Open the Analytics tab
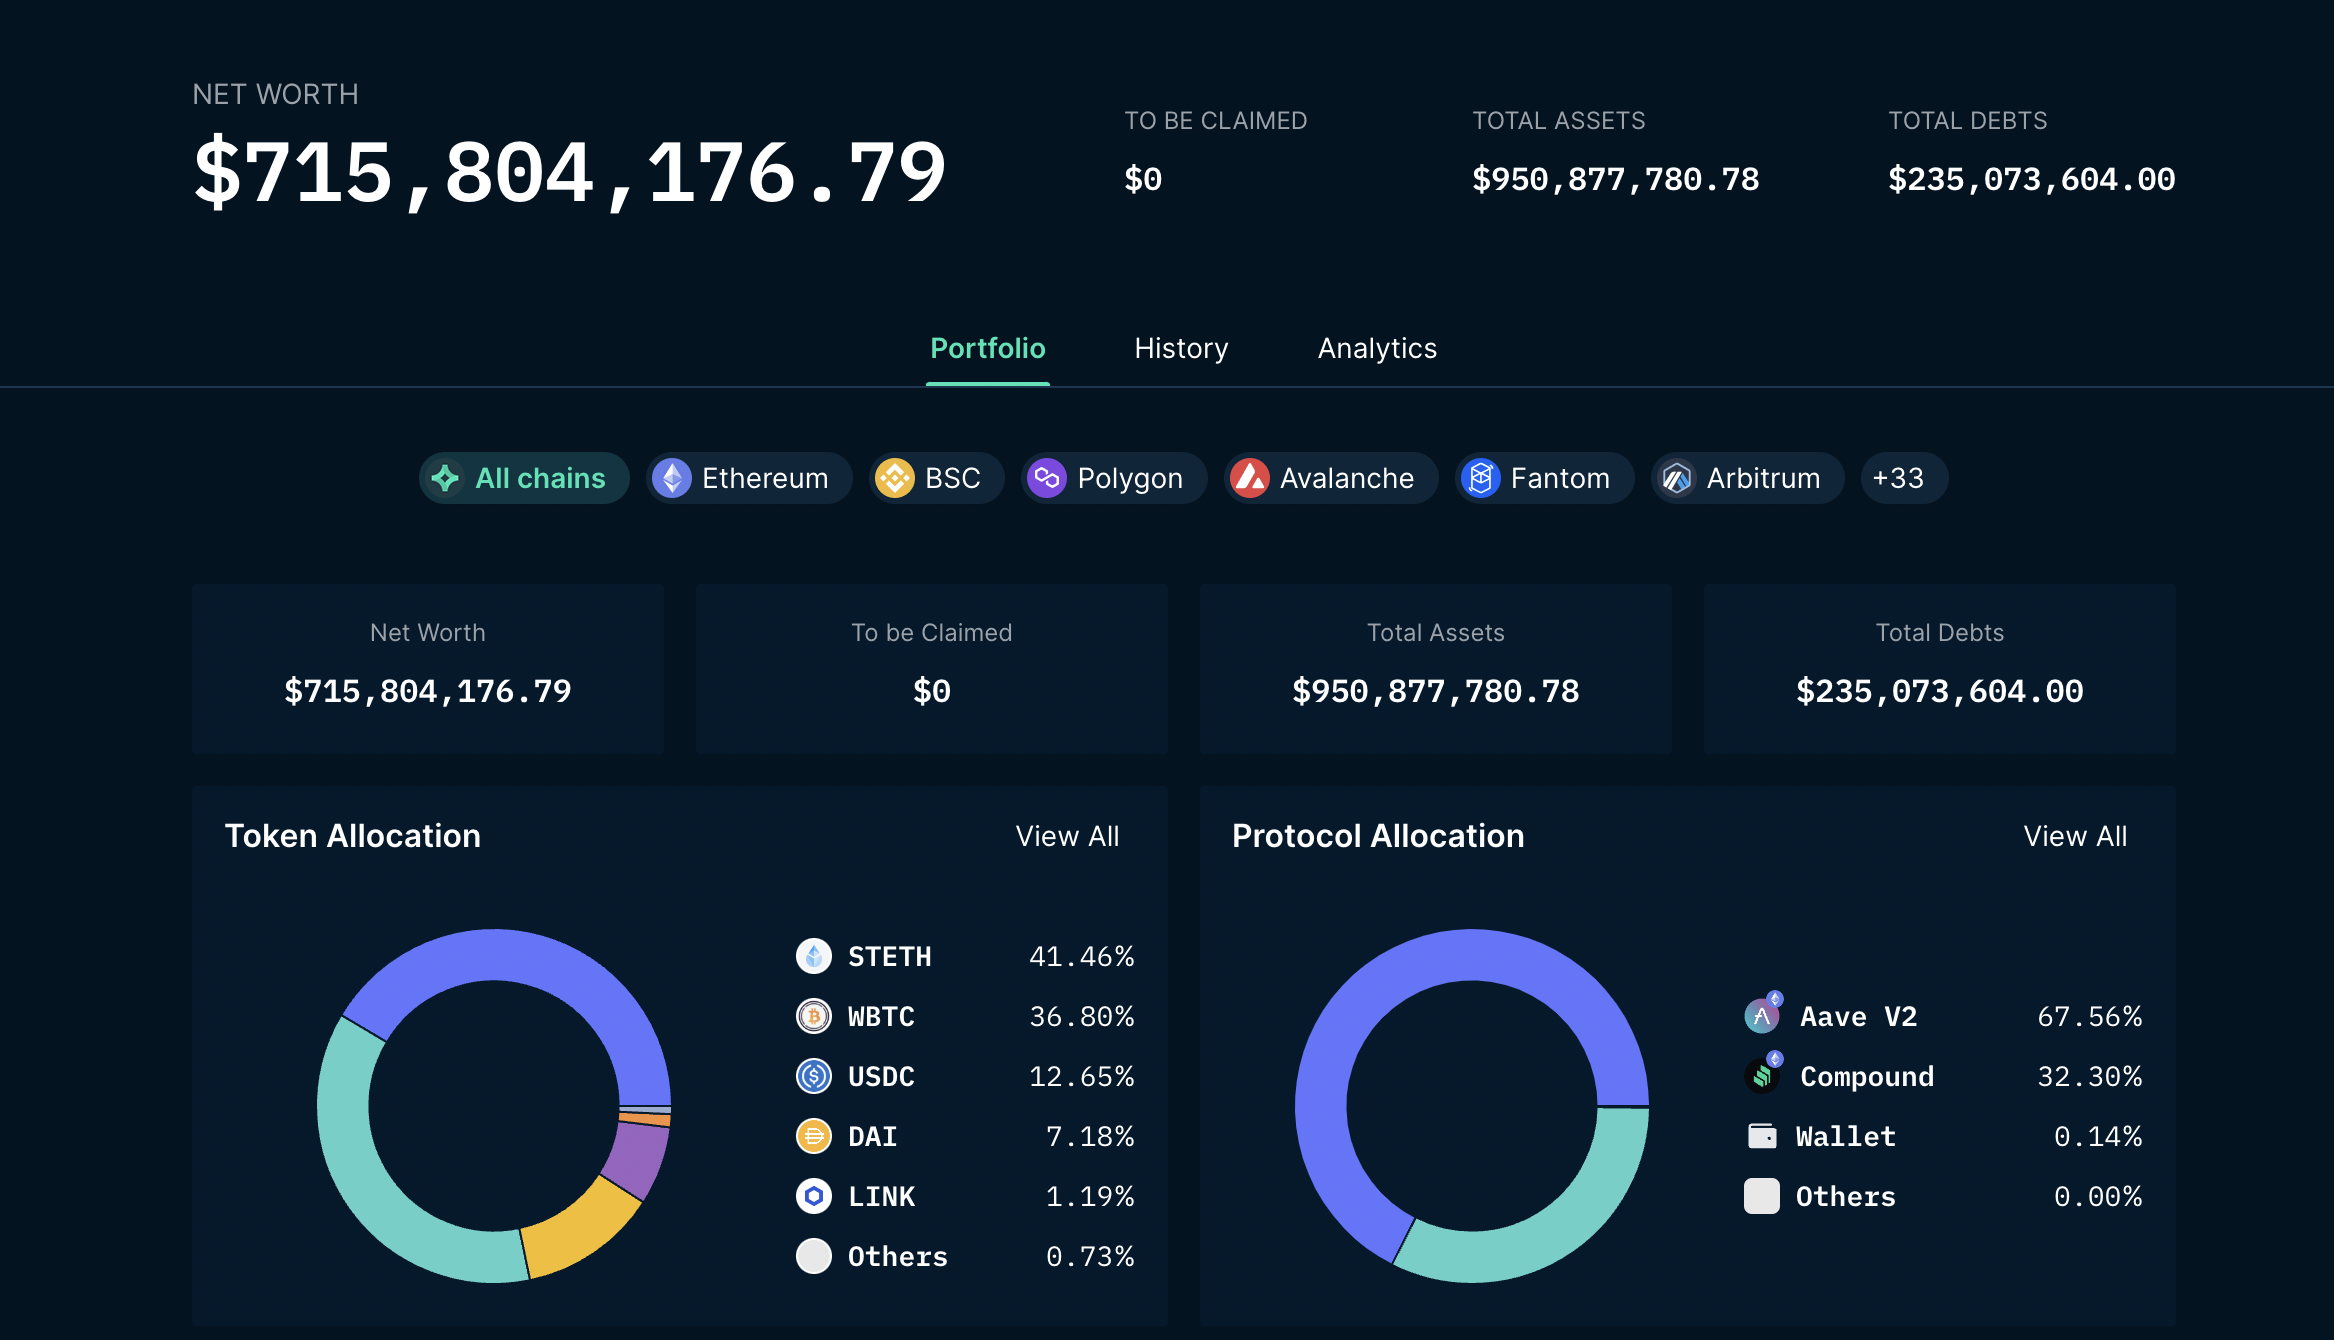Screen dimensions: 2334x1340 click(x=1377, y=348)
